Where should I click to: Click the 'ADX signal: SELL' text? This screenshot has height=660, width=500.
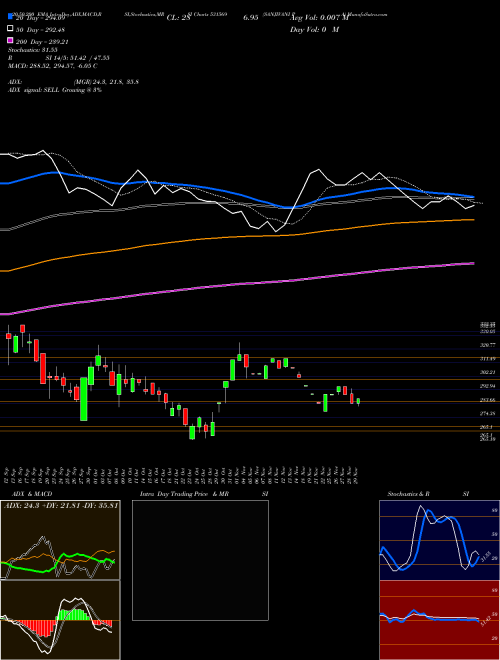click(34, 90)
